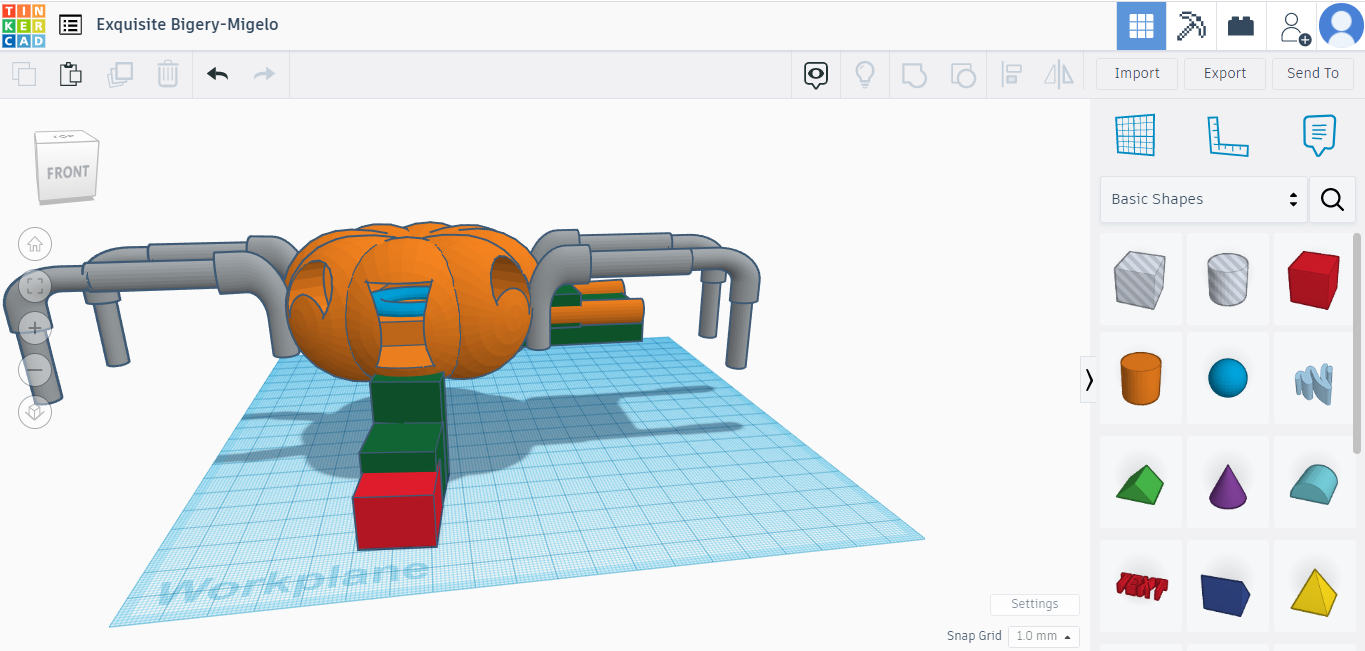Image resolution: width=1365 pixels, height=651 pixels.
Task: Open the Align tool
Action: tap(1010, 73)
